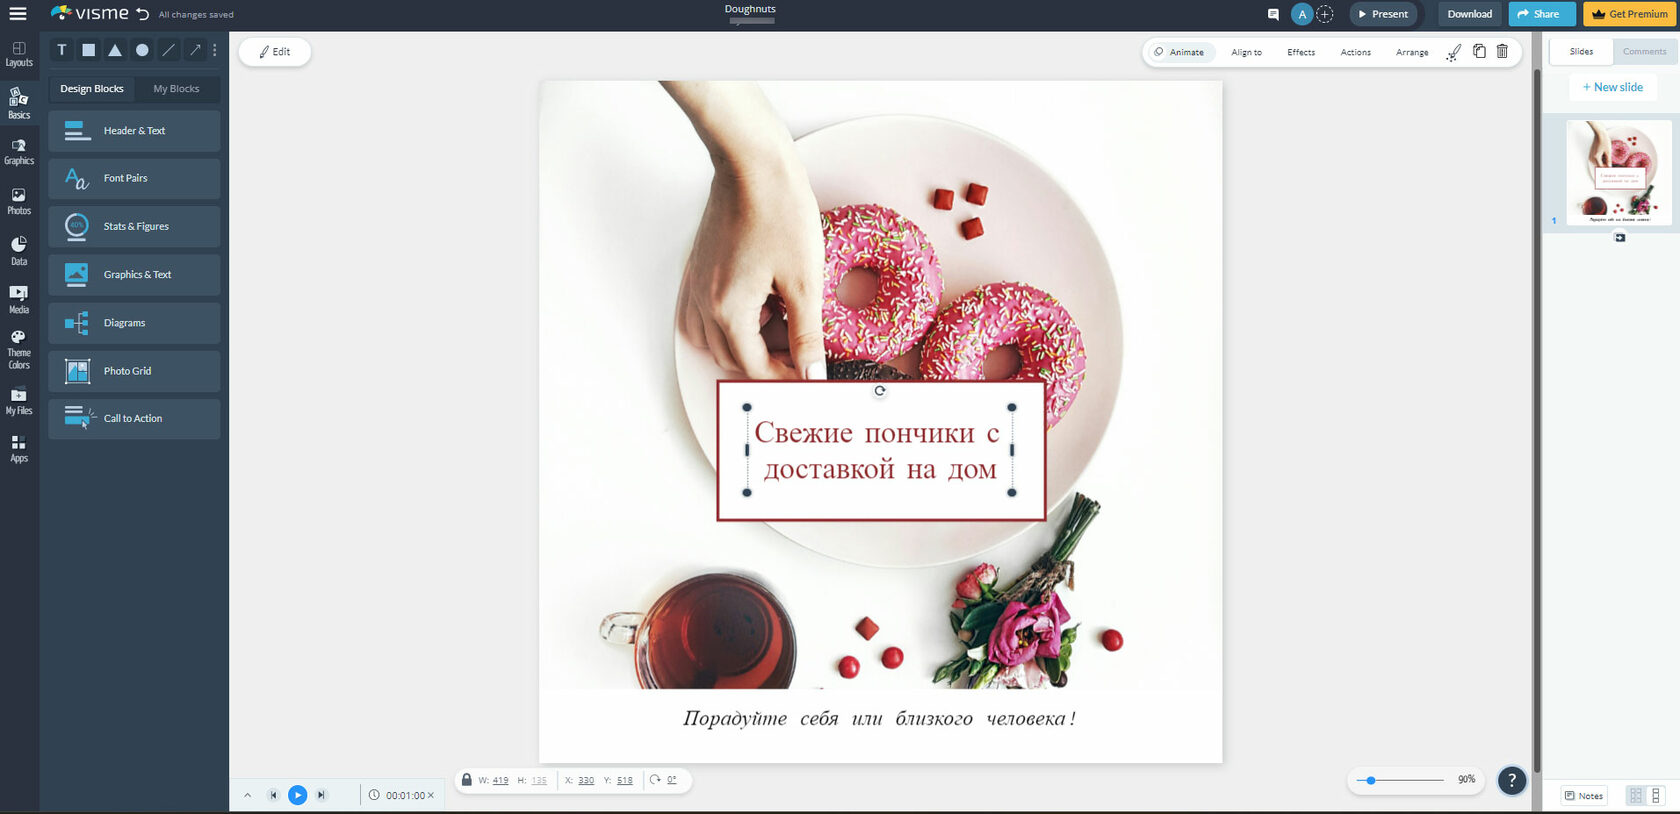Toggle the aspect ratio lock
The height and width of the screenshot is (814, 1680).
(x=466, y=780)
